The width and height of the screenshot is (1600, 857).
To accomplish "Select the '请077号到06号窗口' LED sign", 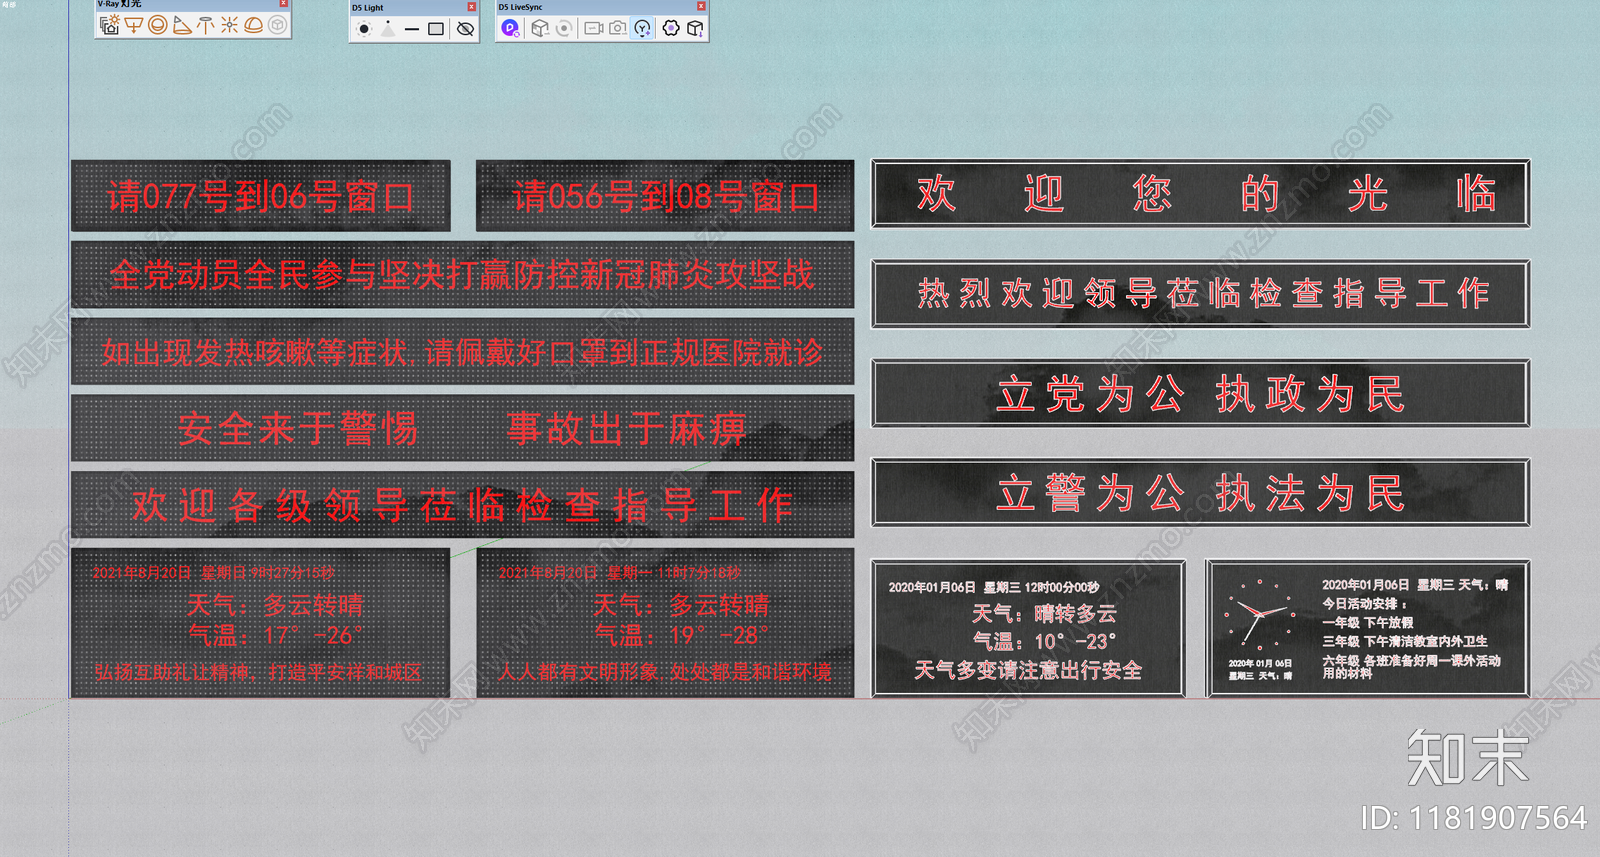I will click(x=261, y=196).
